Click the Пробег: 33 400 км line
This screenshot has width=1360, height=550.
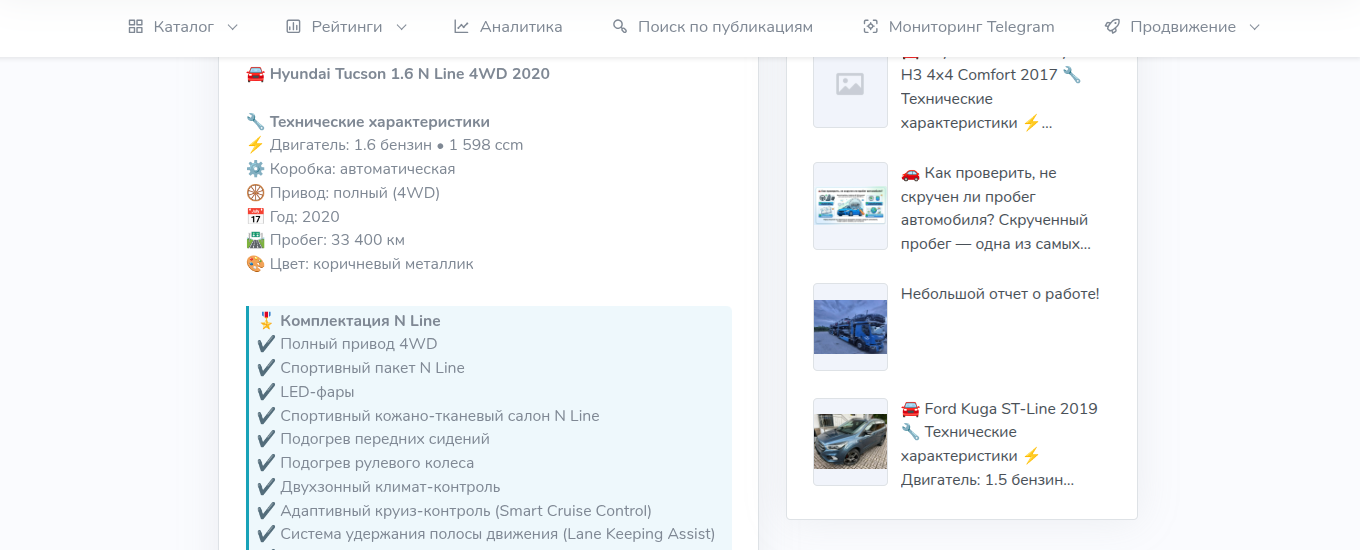[x=325, y=240]
